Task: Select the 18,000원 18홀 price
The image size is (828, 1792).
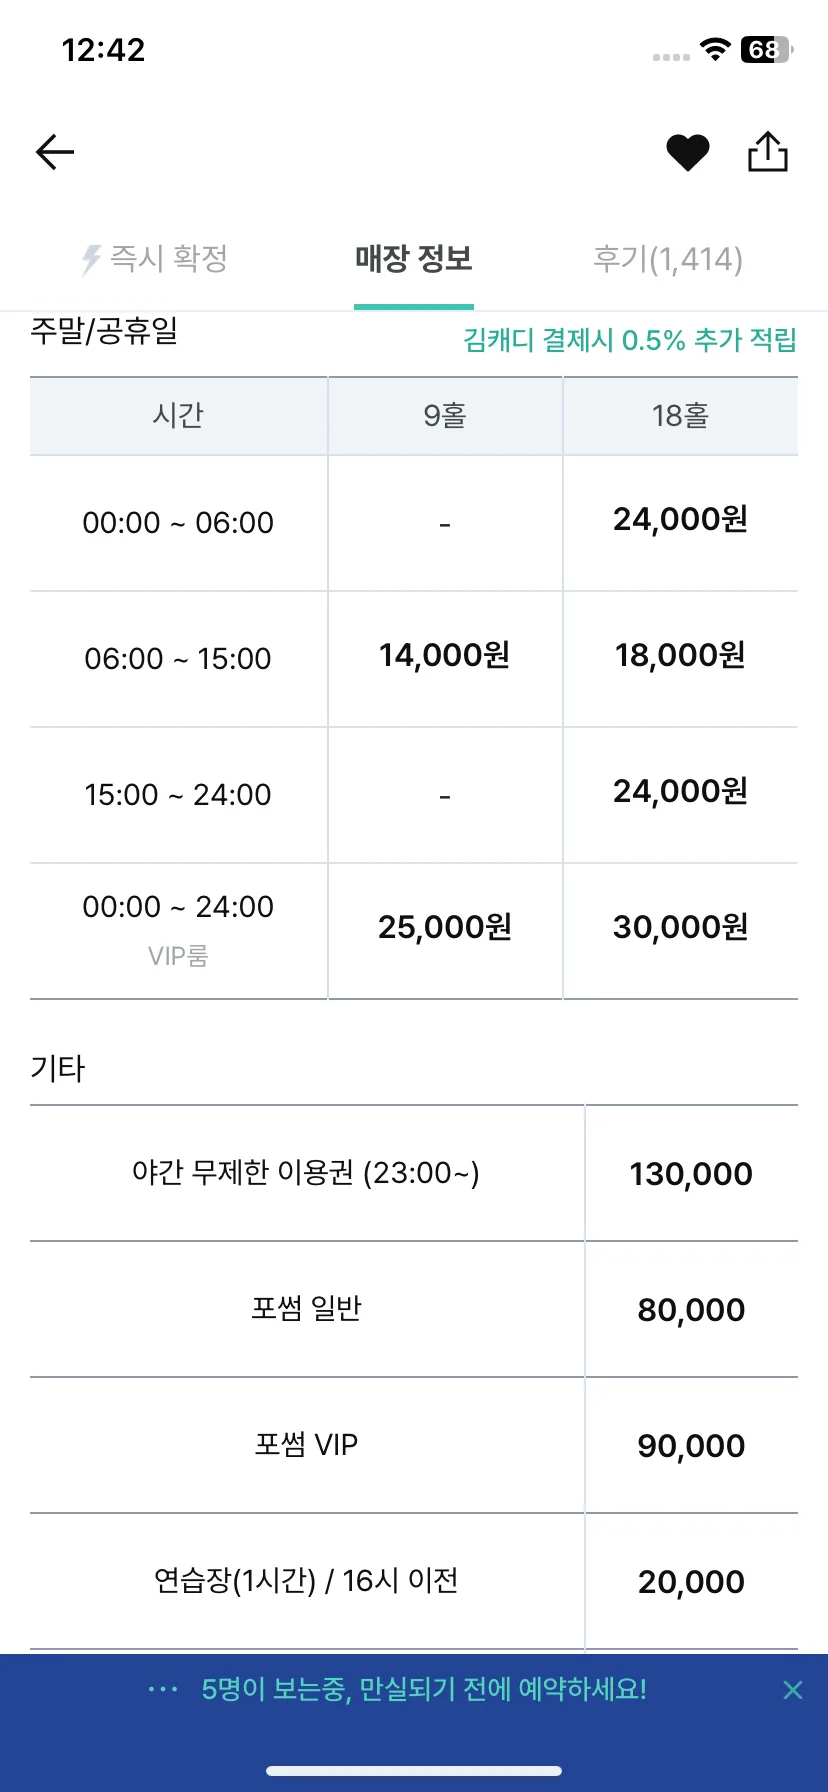Action: (680, 655)
